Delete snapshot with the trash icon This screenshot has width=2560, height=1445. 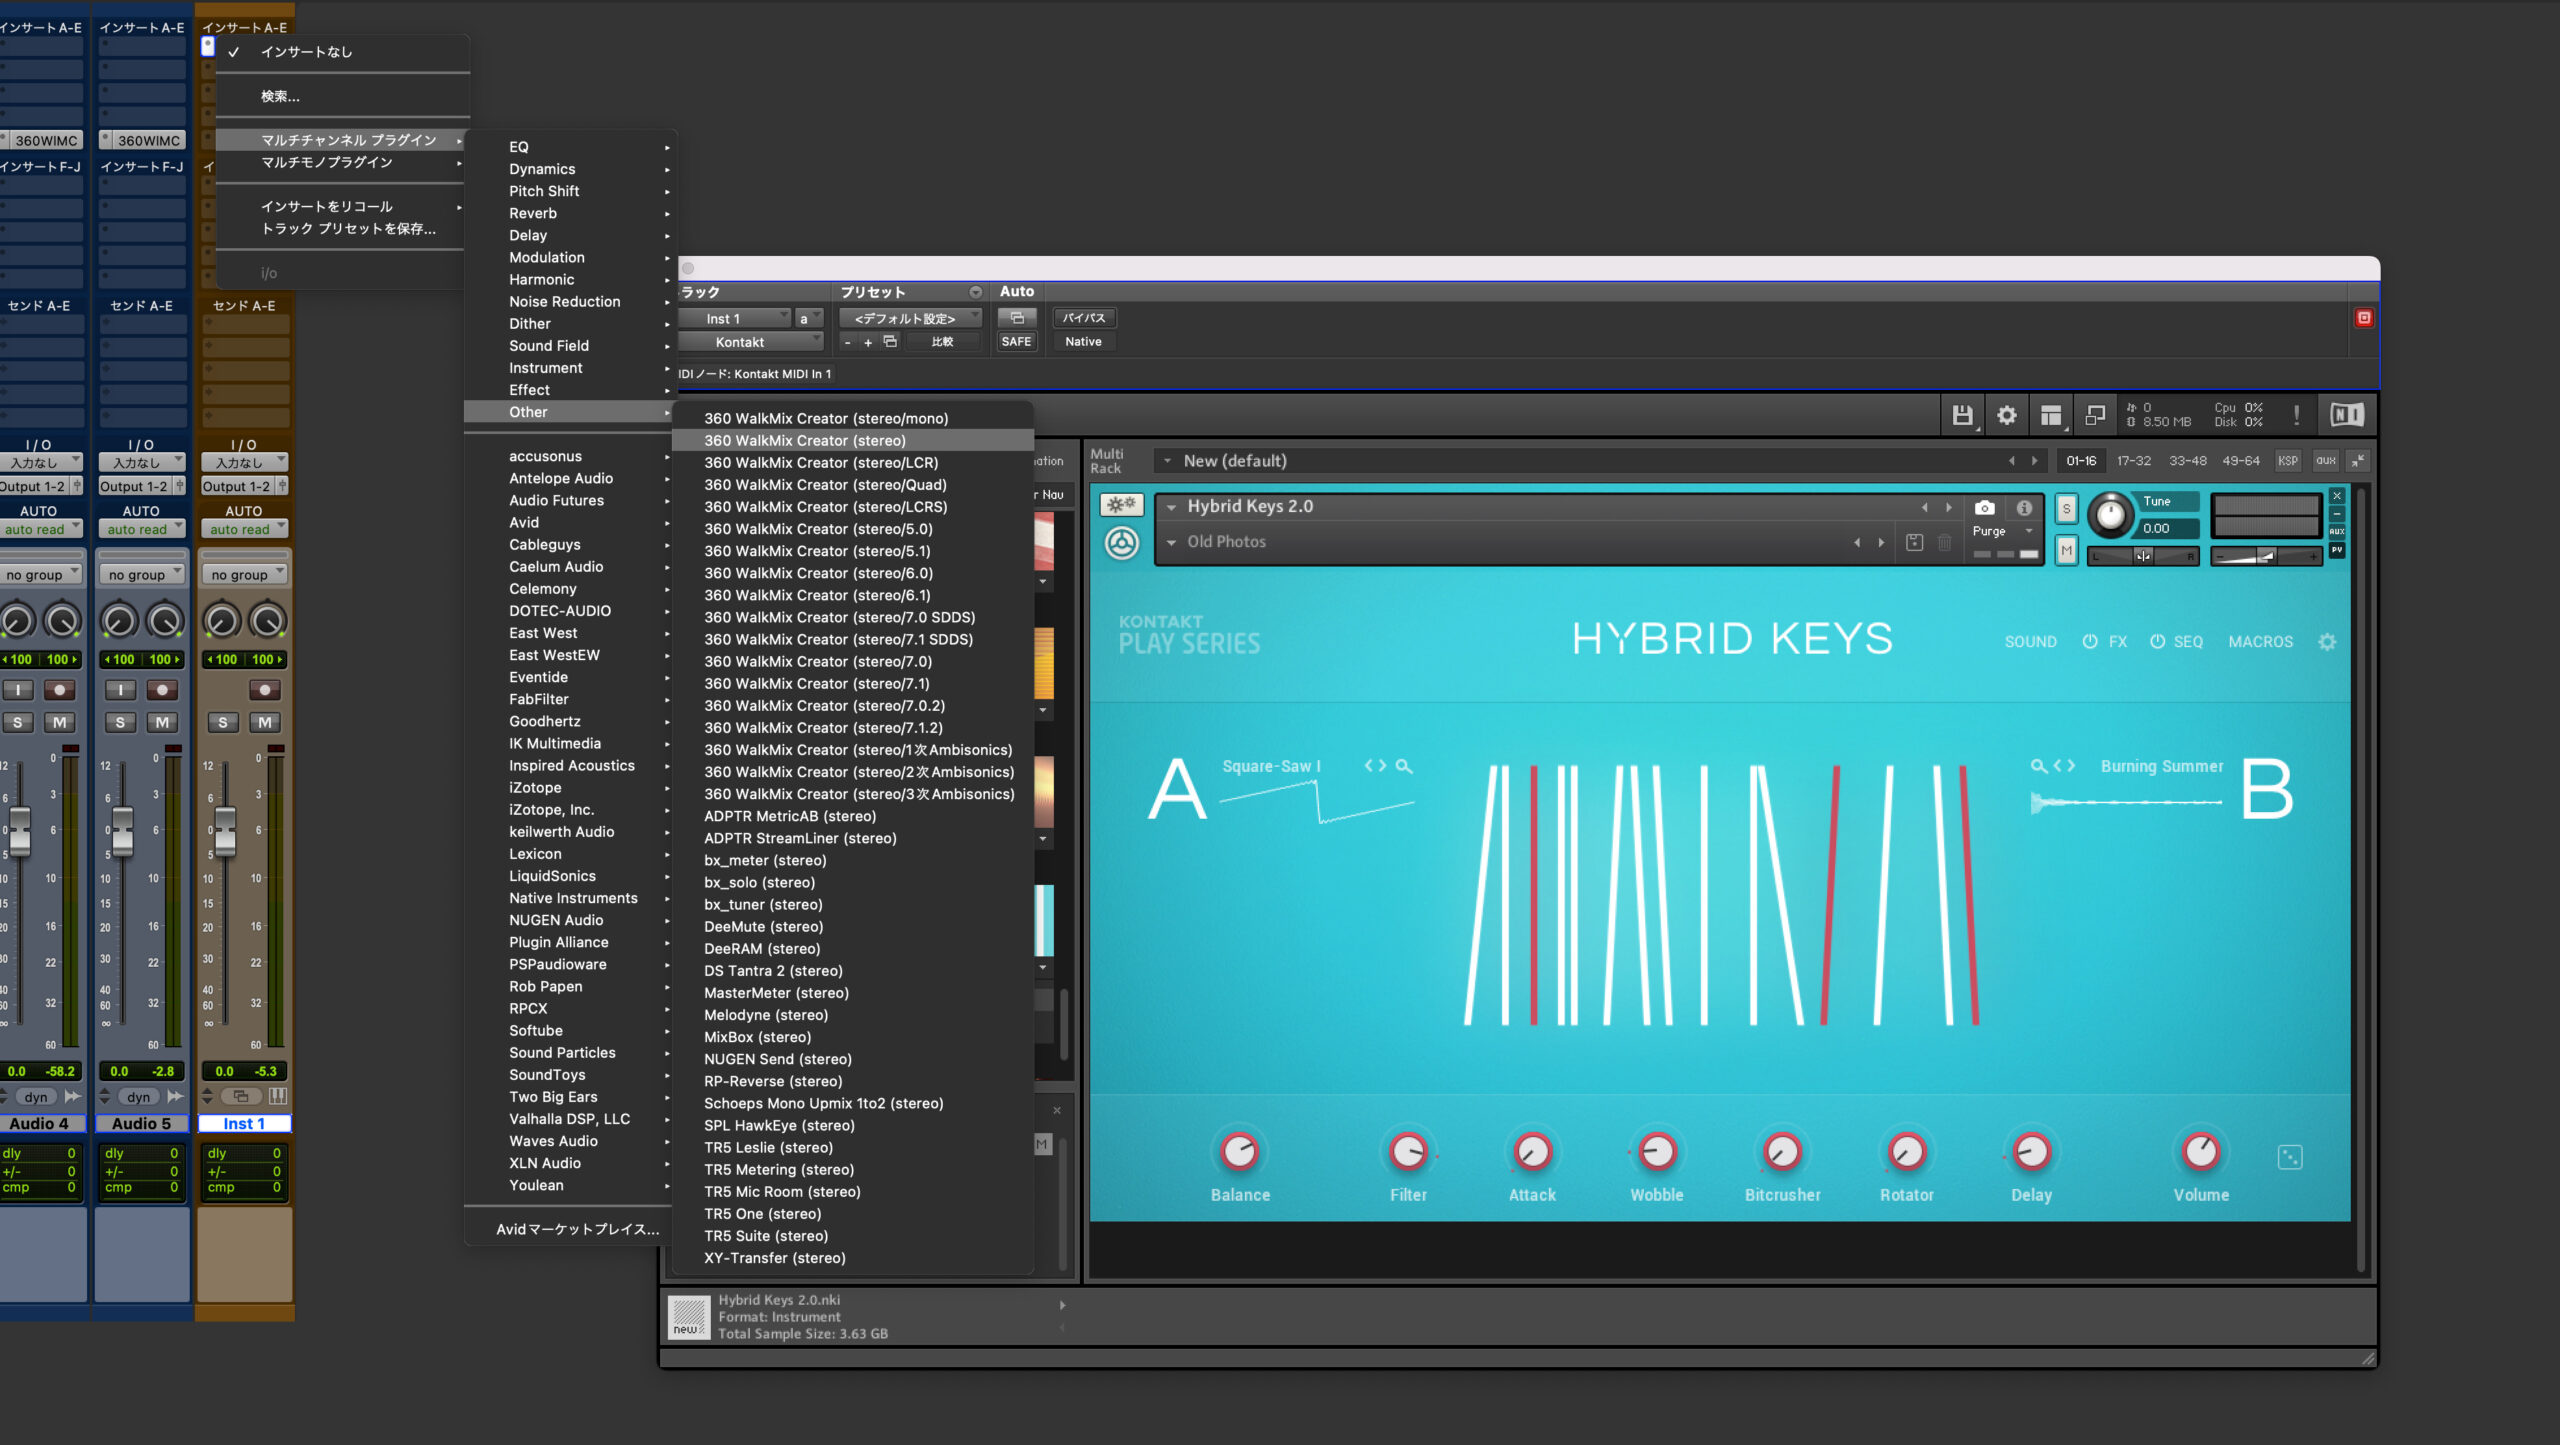click(1944, 542)
